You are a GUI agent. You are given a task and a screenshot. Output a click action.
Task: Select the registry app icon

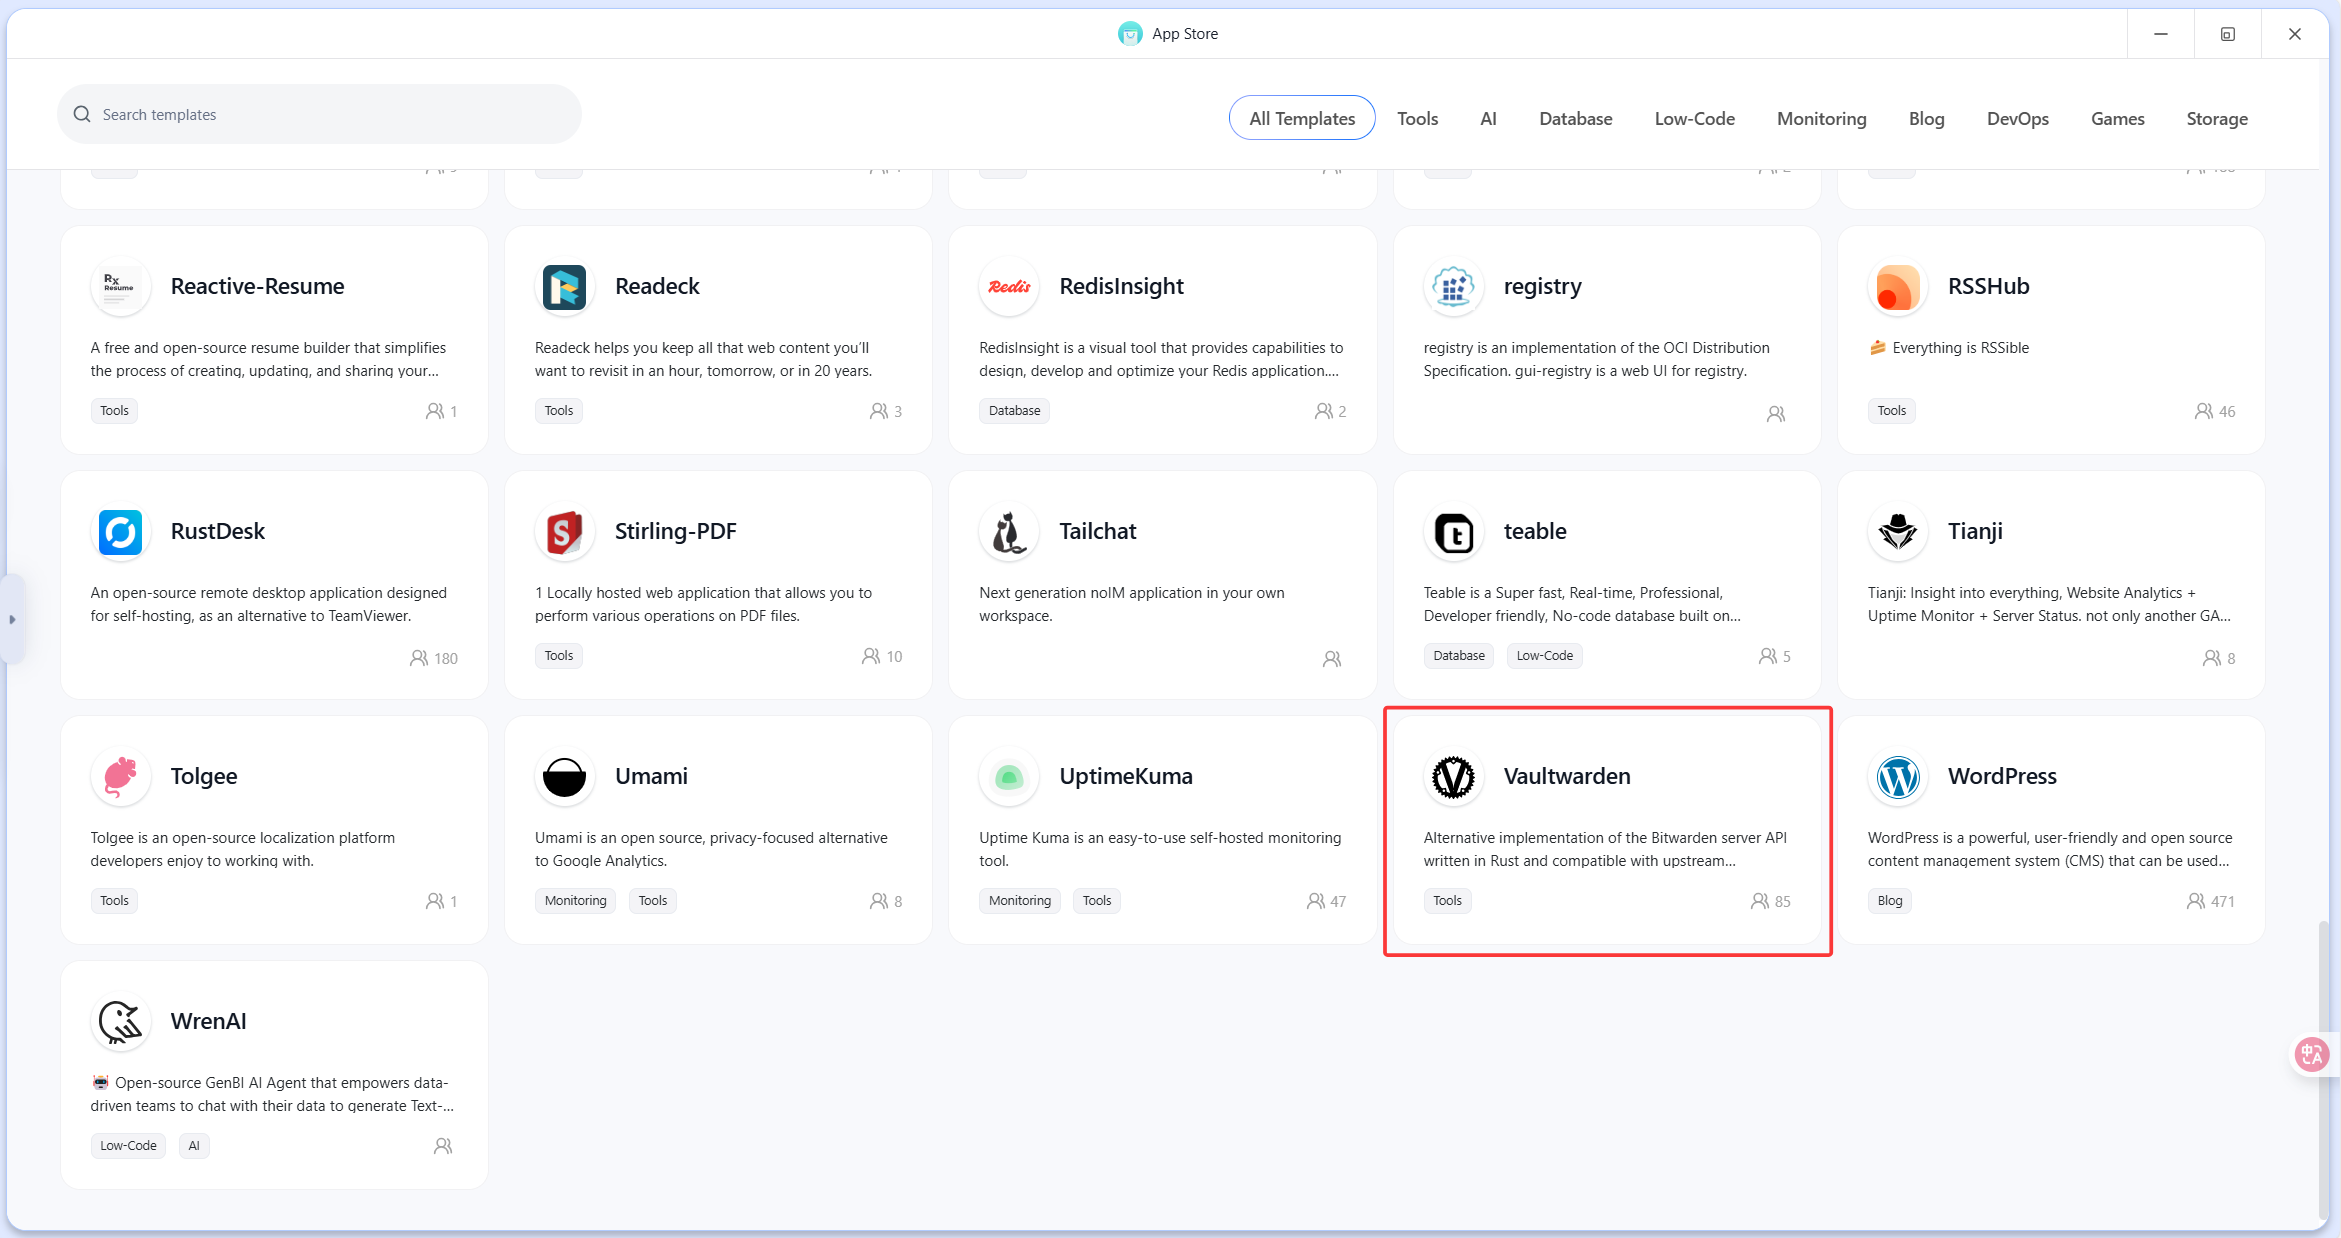click(x=1453, y=287)
